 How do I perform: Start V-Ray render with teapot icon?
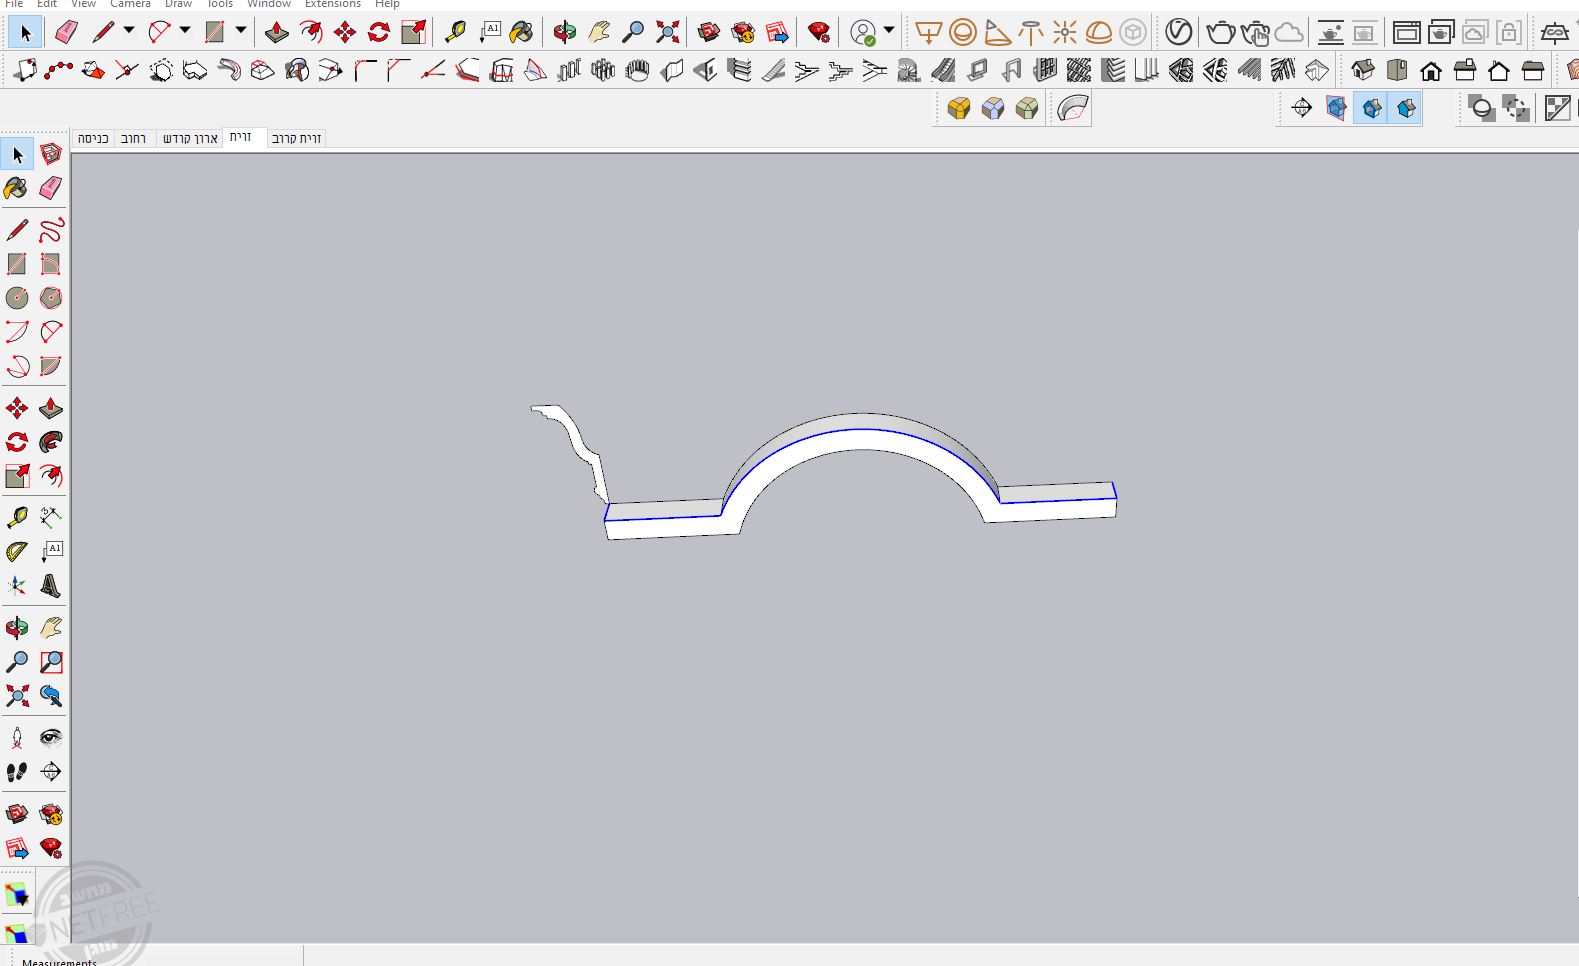1221,33
